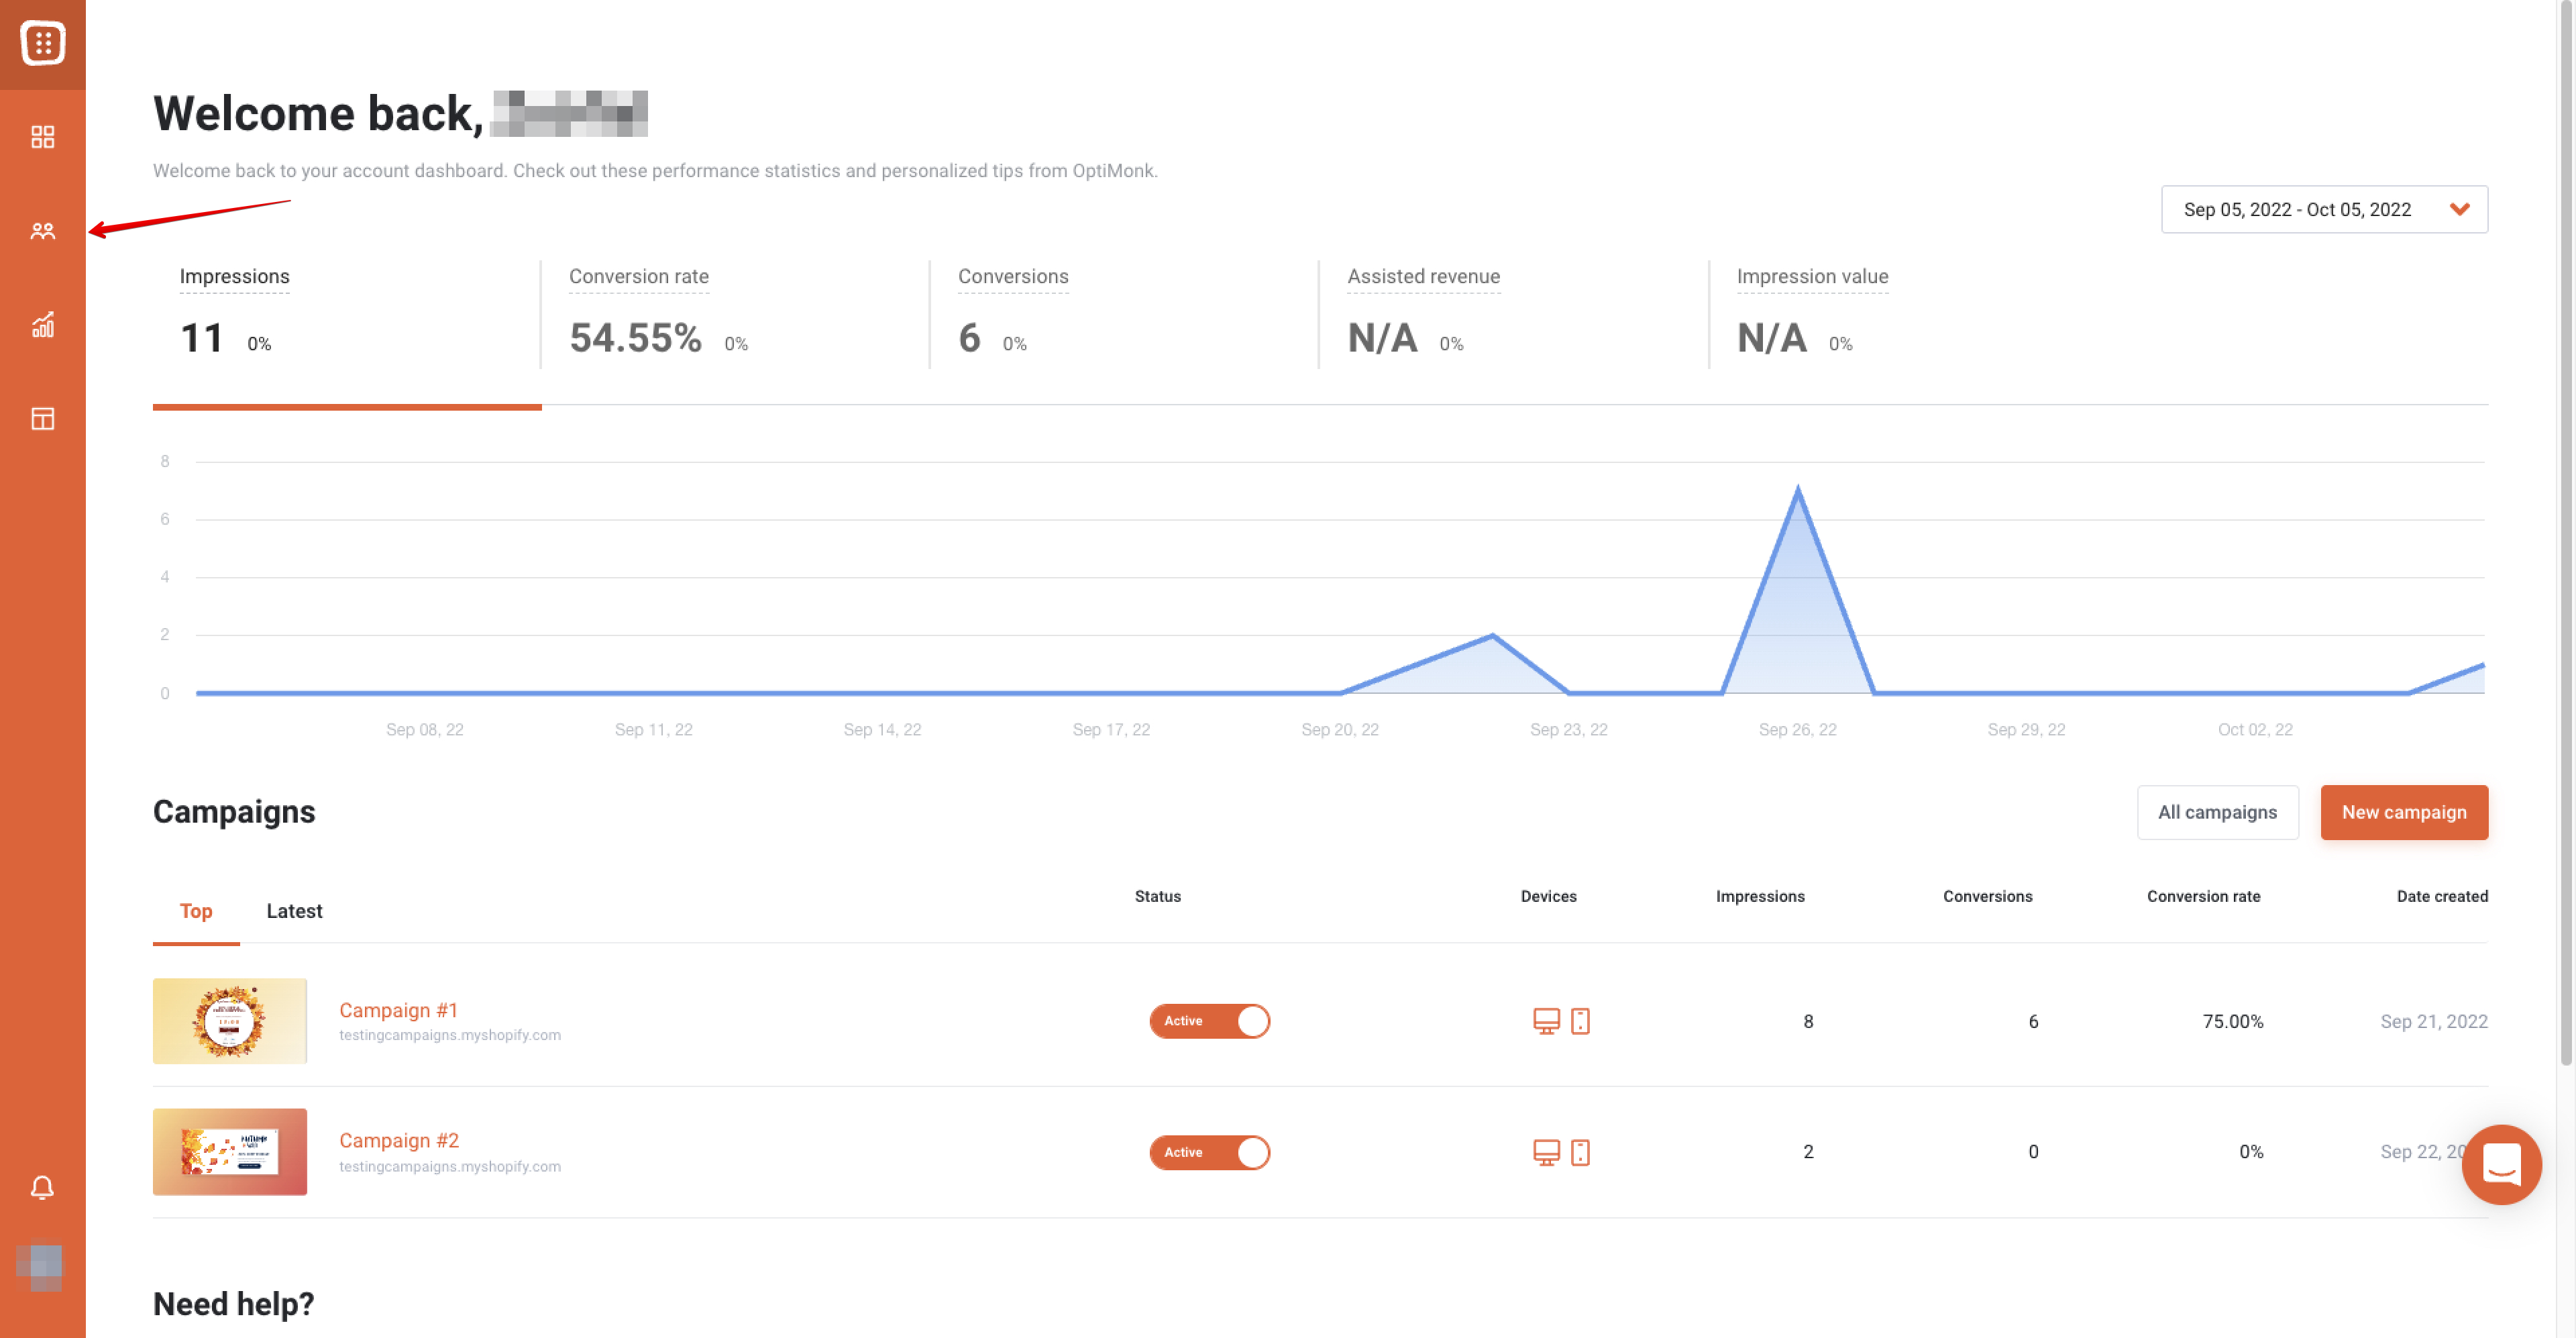The height and width of the screenshot is (1338, 2576).
Task: Open the dashboard grid icon in sidebar
Action: point(42,137)
